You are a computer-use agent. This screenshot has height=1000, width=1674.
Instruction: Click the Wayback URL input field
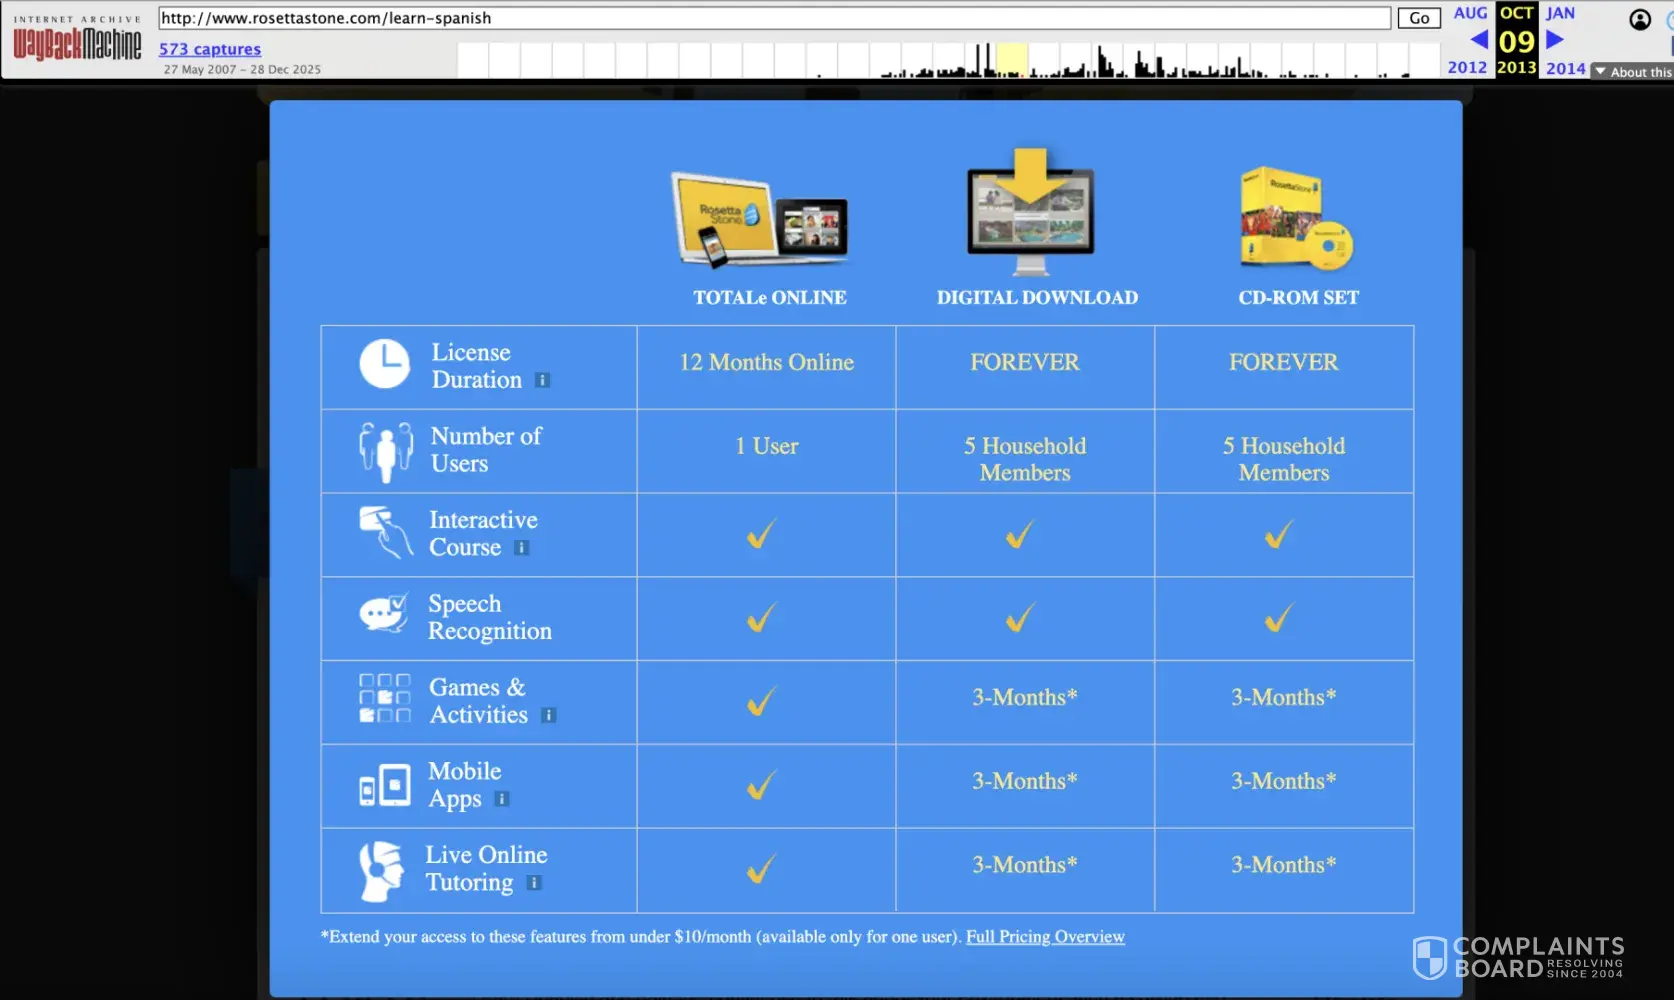point(774,18)
